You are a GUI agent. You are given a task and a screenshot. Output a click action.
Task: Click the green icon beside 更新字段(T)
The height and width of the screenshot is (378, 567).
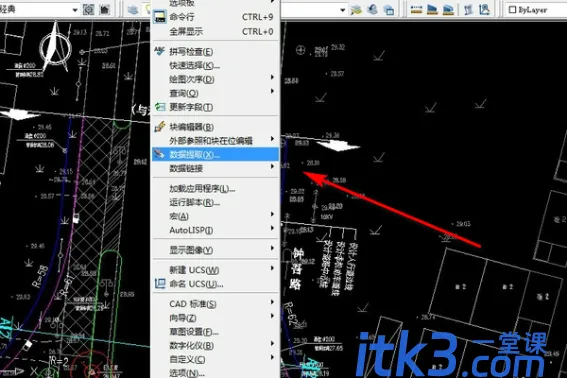tap(159, 107)
